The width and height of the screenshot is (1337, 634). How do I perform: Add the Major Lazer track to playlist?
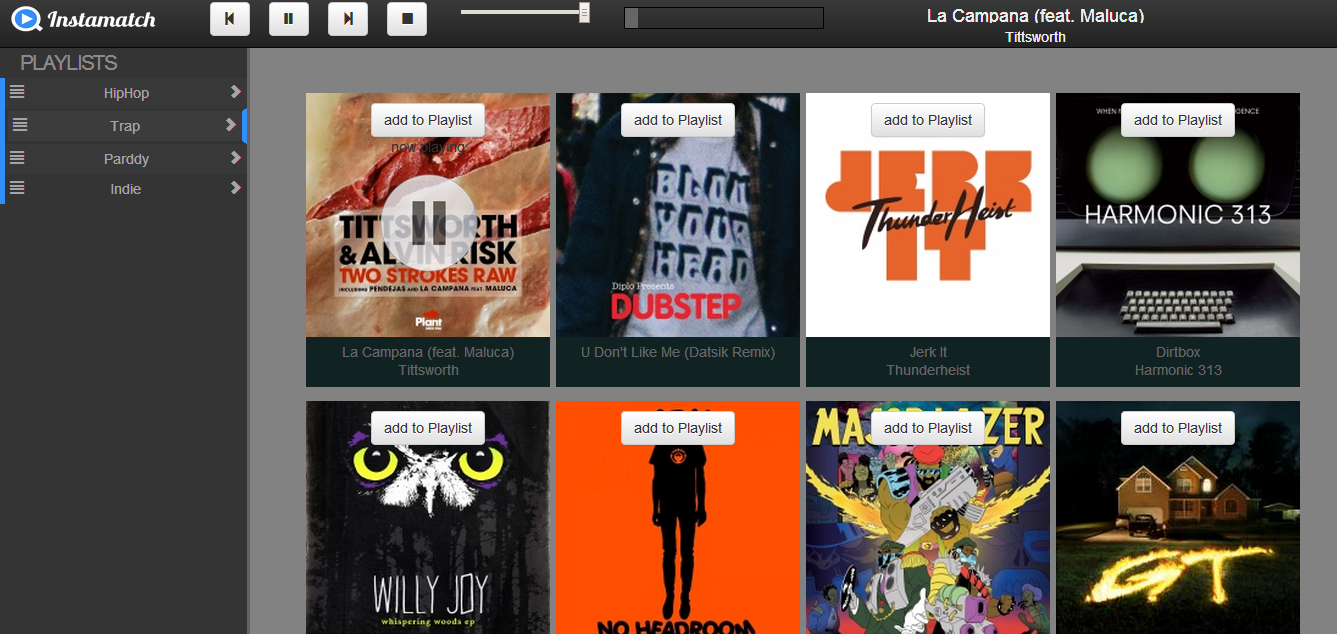(x=928, y=428)
